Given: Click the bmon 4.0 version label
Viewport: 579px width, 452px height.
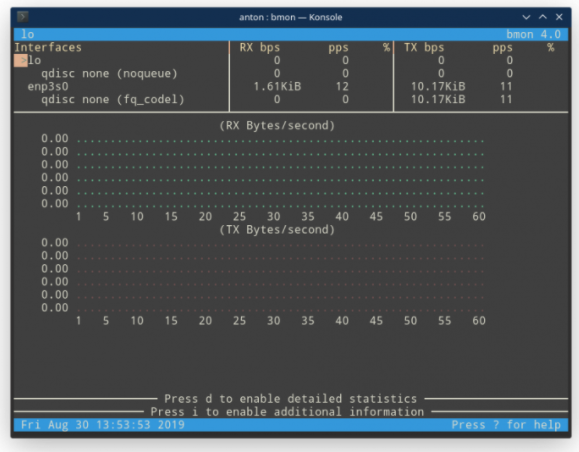Looking at the screenshot, I should click(x=533, y=34).
